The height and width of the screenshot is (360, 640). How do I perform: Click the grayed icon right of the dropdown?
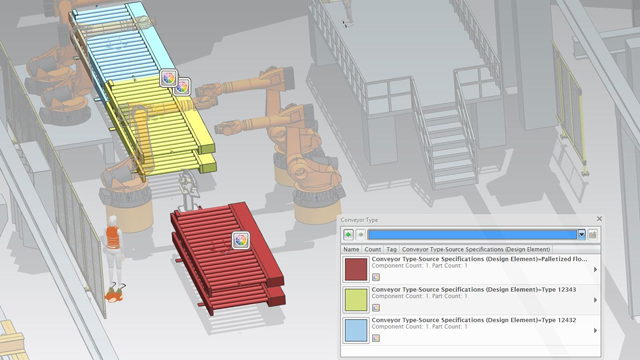click(593, 235)
